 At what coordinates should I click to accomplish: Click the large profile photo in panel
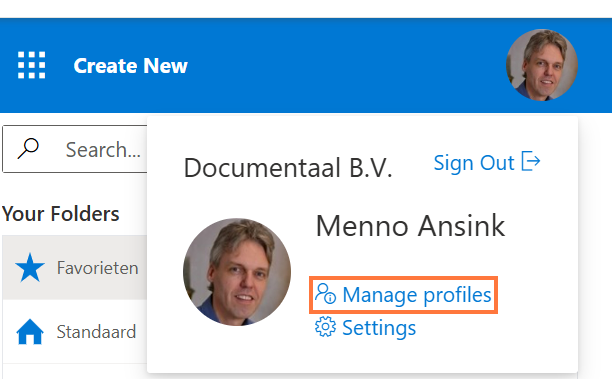tap(237, 272)
